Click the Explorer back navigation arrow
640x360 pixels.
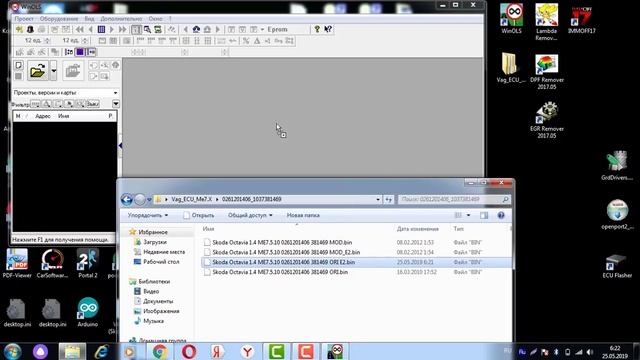tap(127, 200)
